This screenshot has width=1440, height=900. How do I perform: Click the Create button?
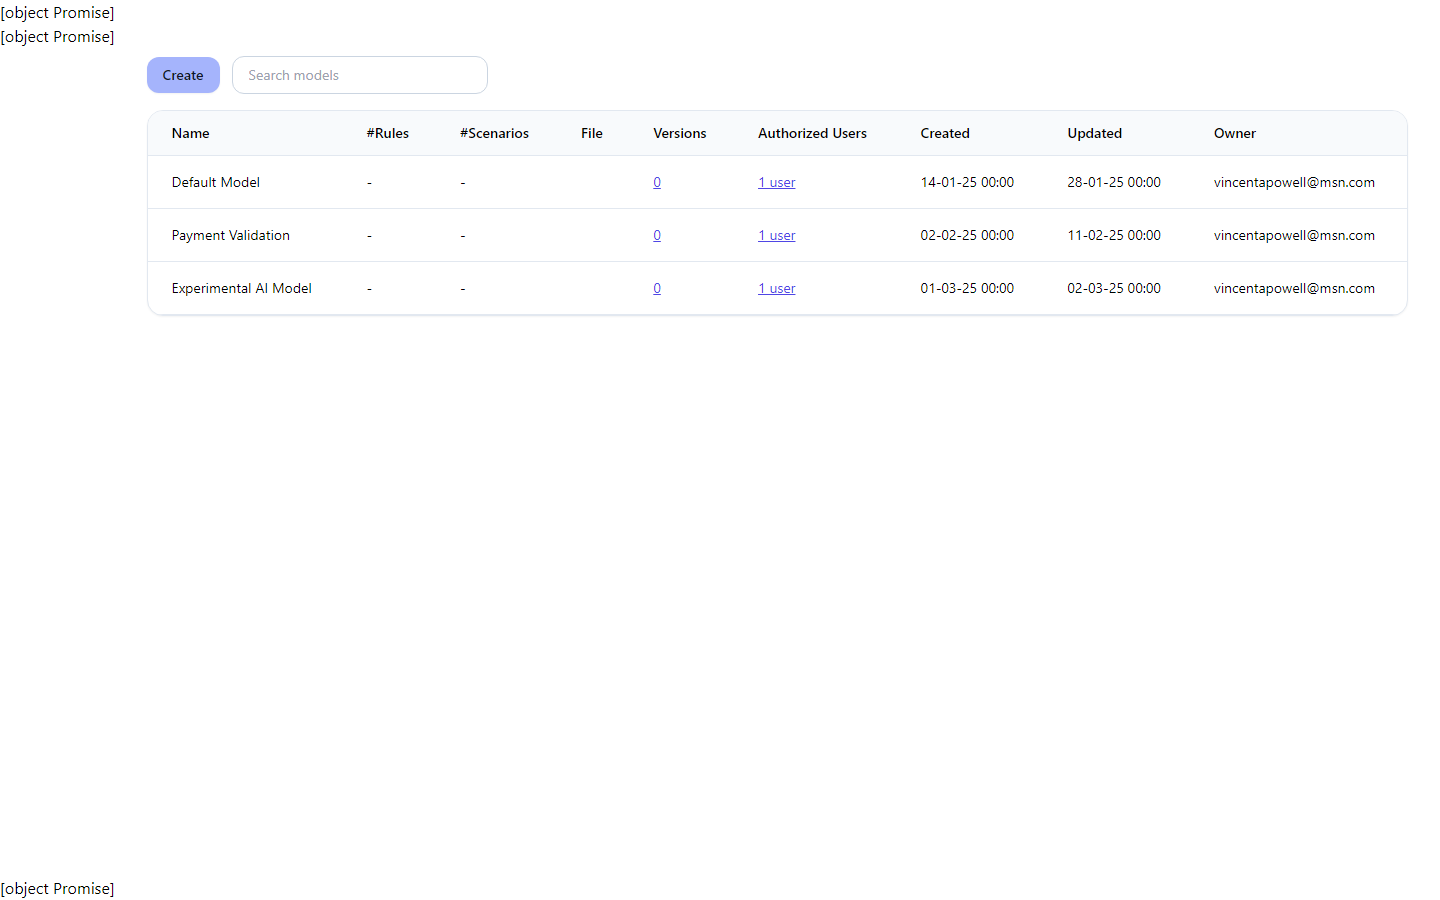pos(183,75)
